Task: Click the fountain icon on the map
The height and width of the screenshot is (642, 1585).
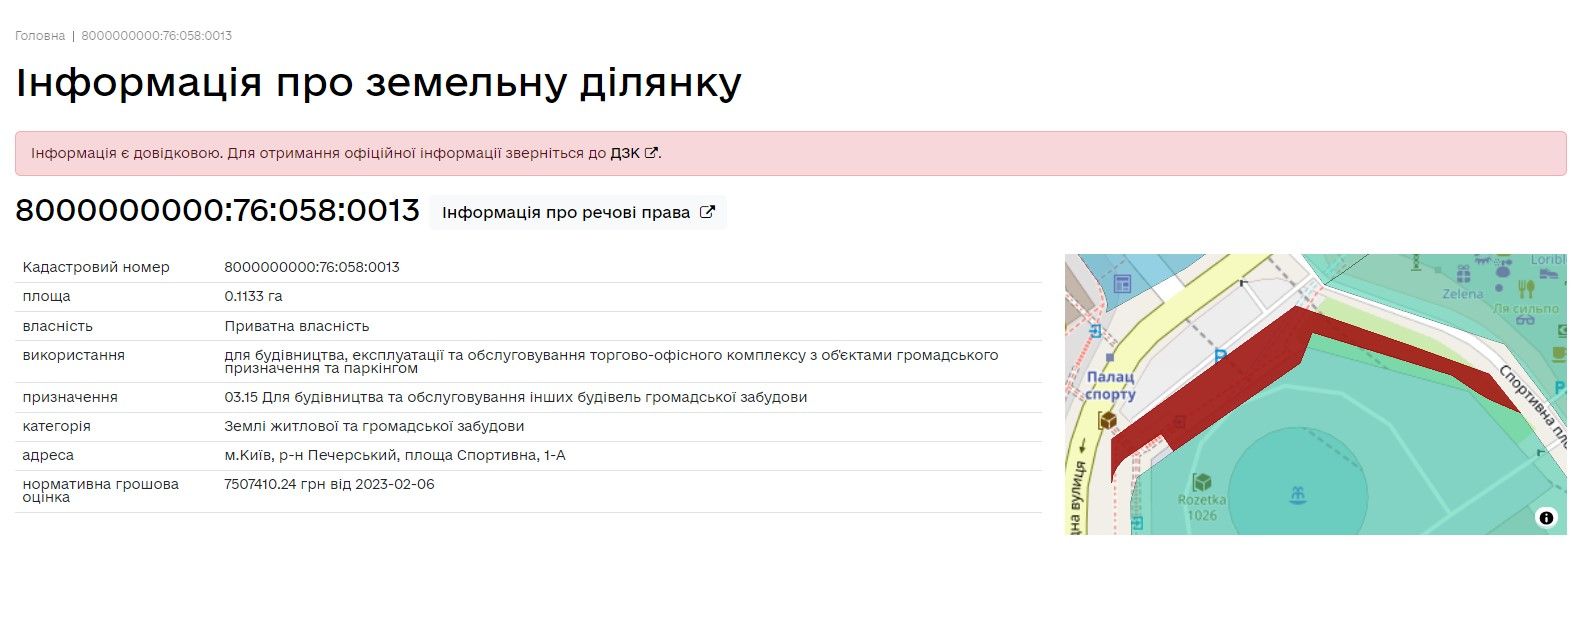Action: pos(1298,494)
